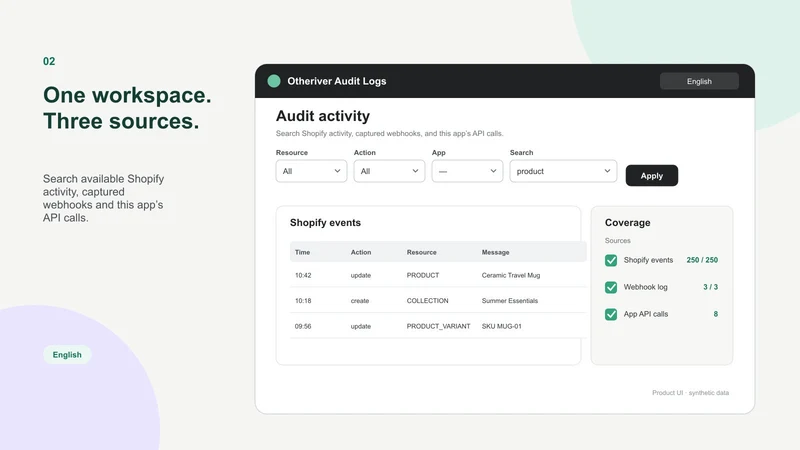The width and height of the screenshot is (800, 450).
Task: Click the 3 / 3 webhook count
Action: pos(710,287)
